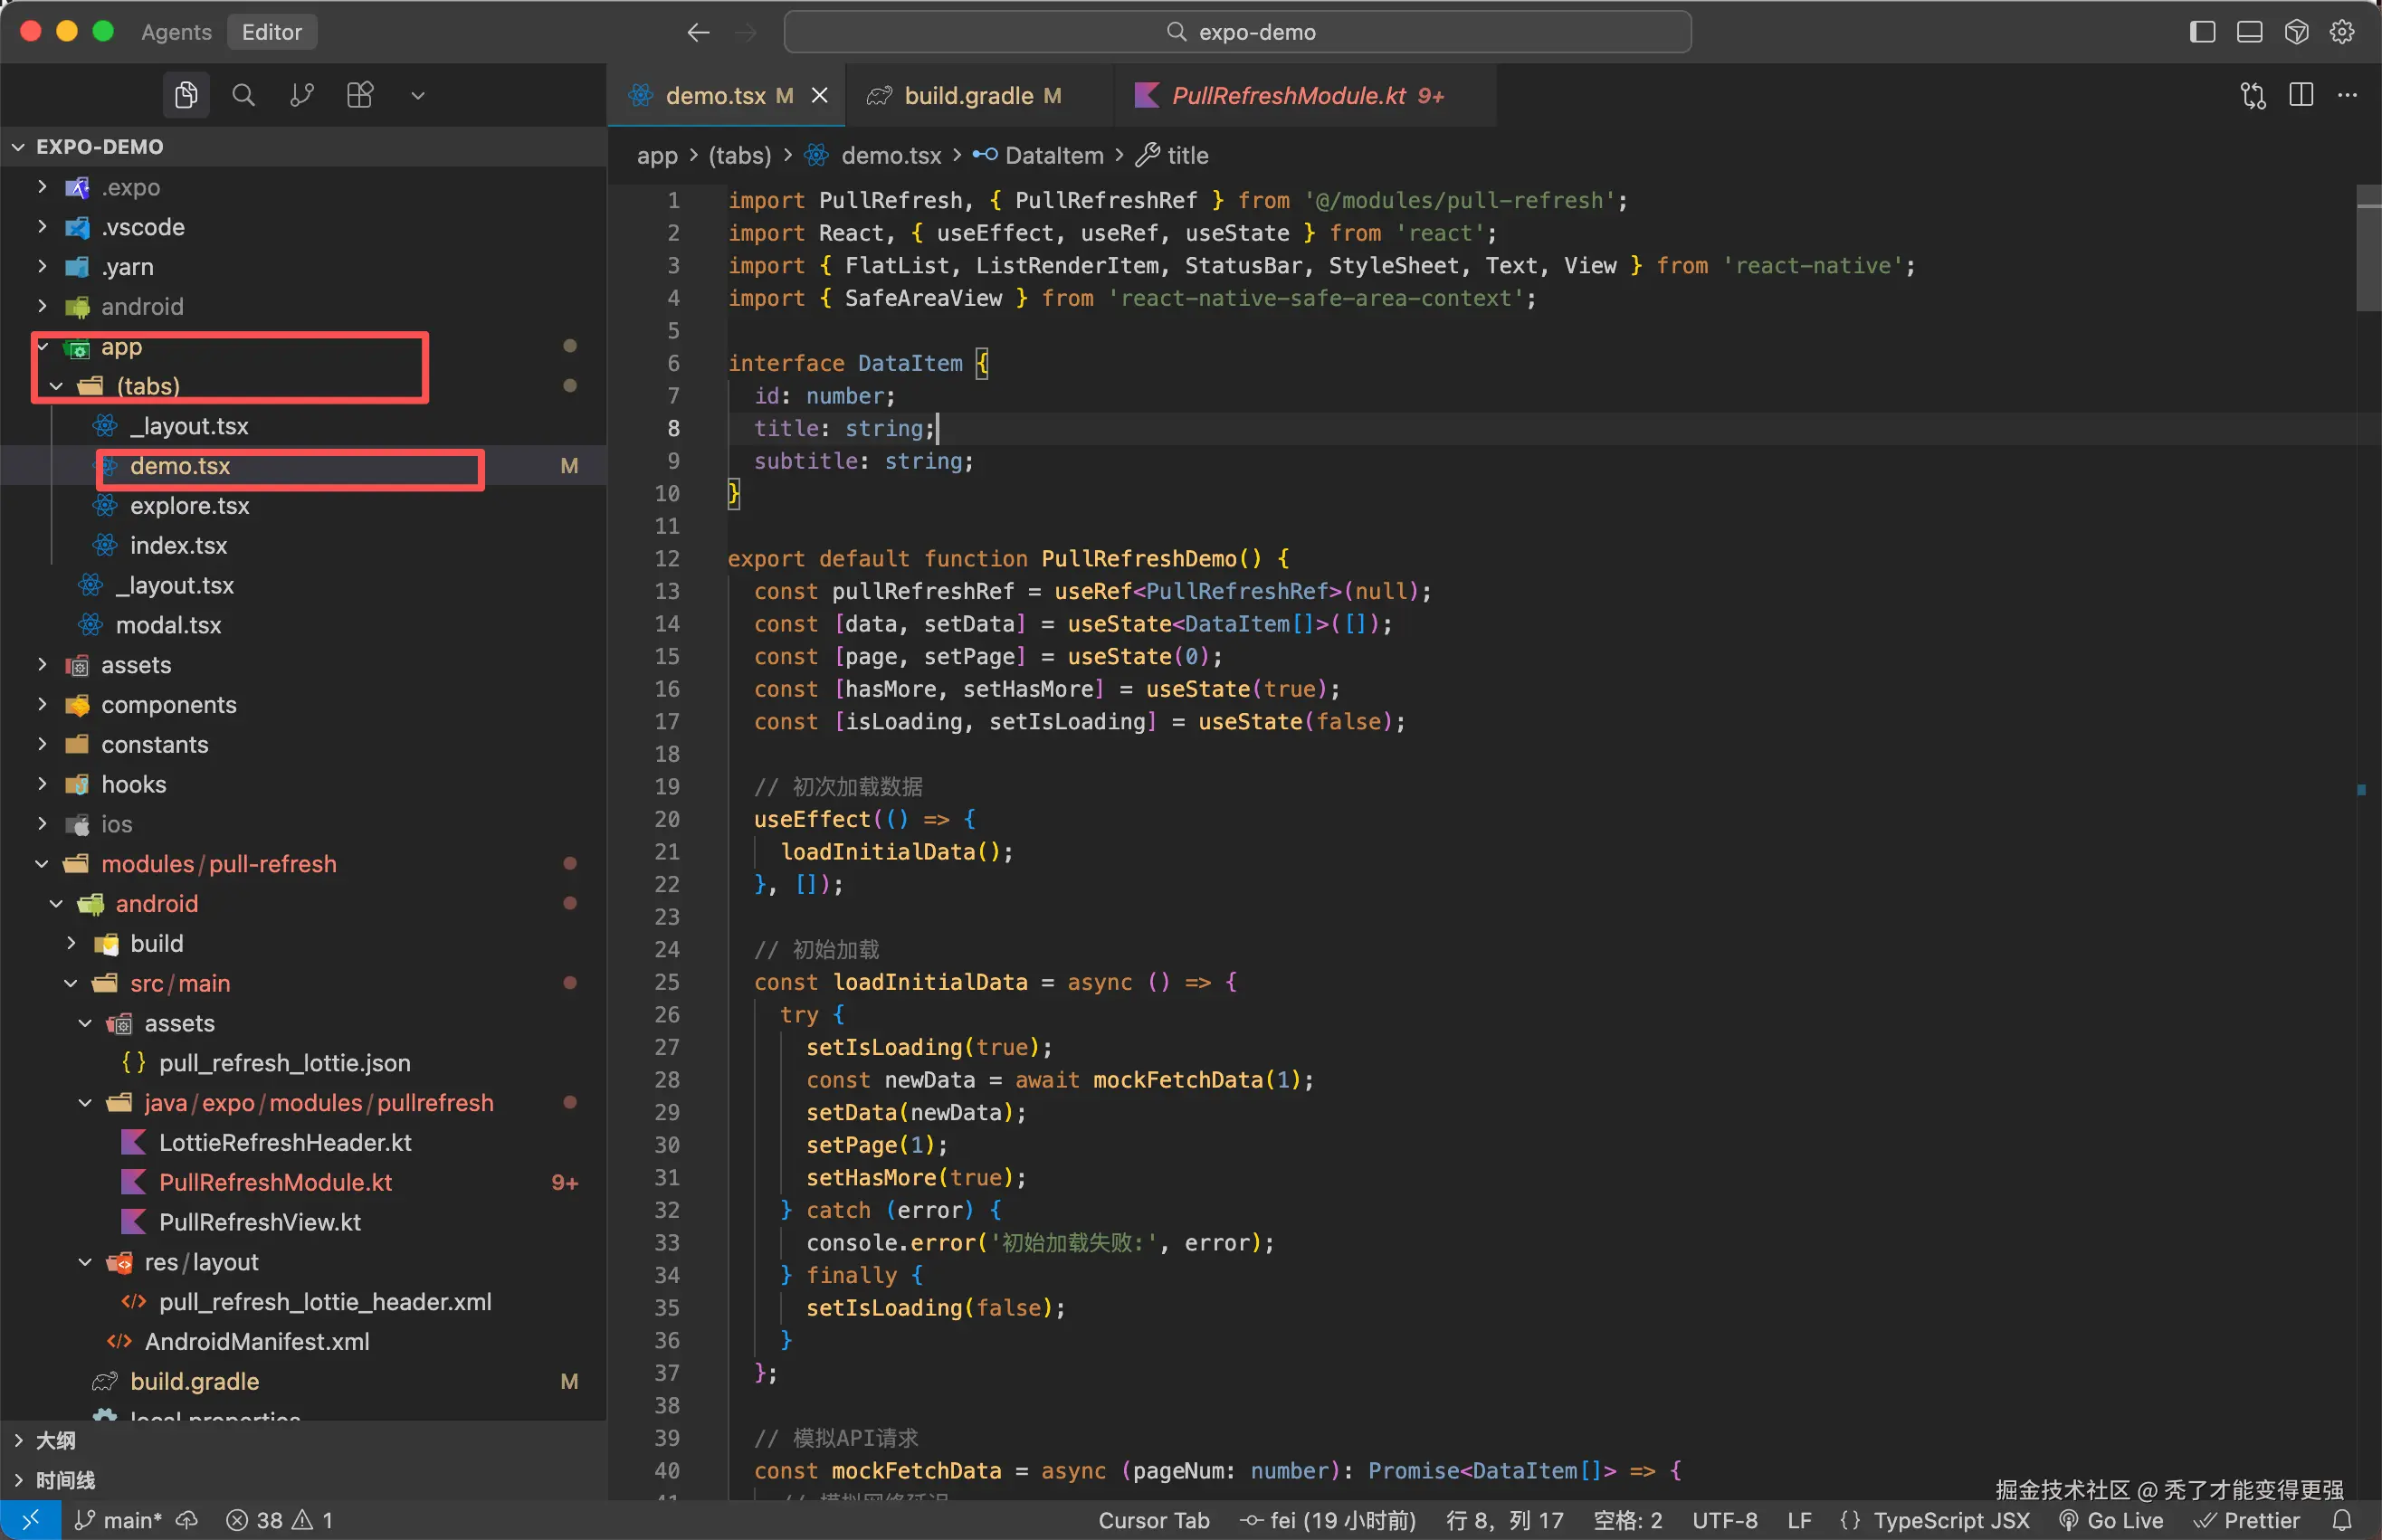The height and width of the screenshot is (1540, 2382).
Task: Expand the 大纲 outline section
Action: point(56,1440)
